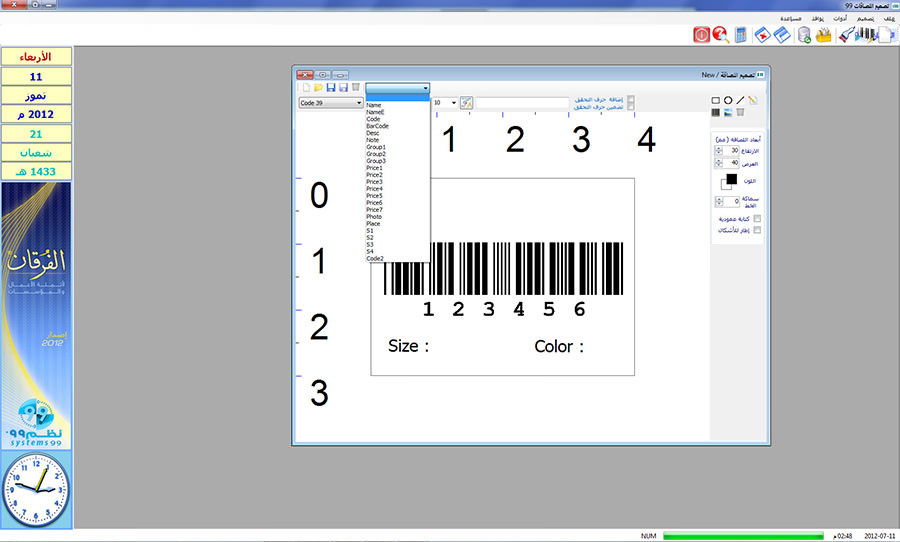Click the analog clock widget in sidebar

point(36,490)
